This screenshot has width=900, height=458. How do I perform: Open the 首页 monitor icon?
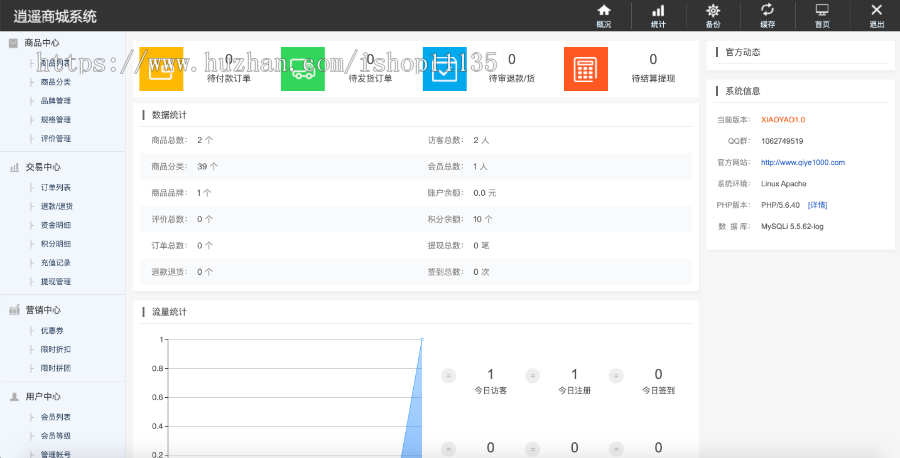point(822,14)
